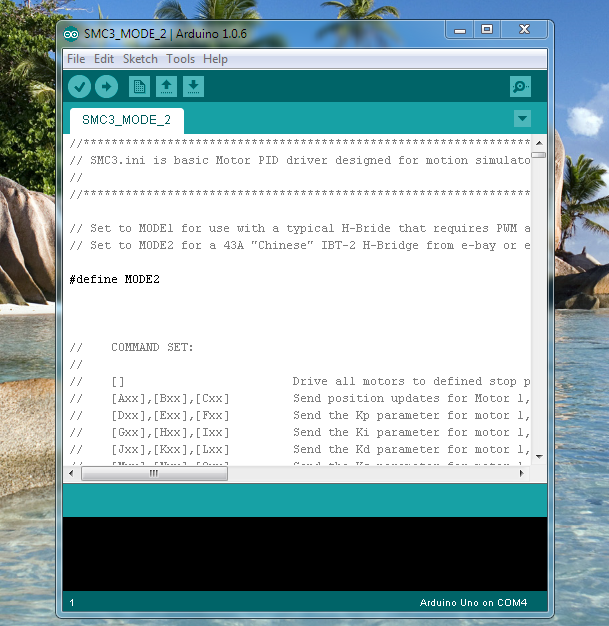
Task: Open the Help menu
Action: coord(215,59)
